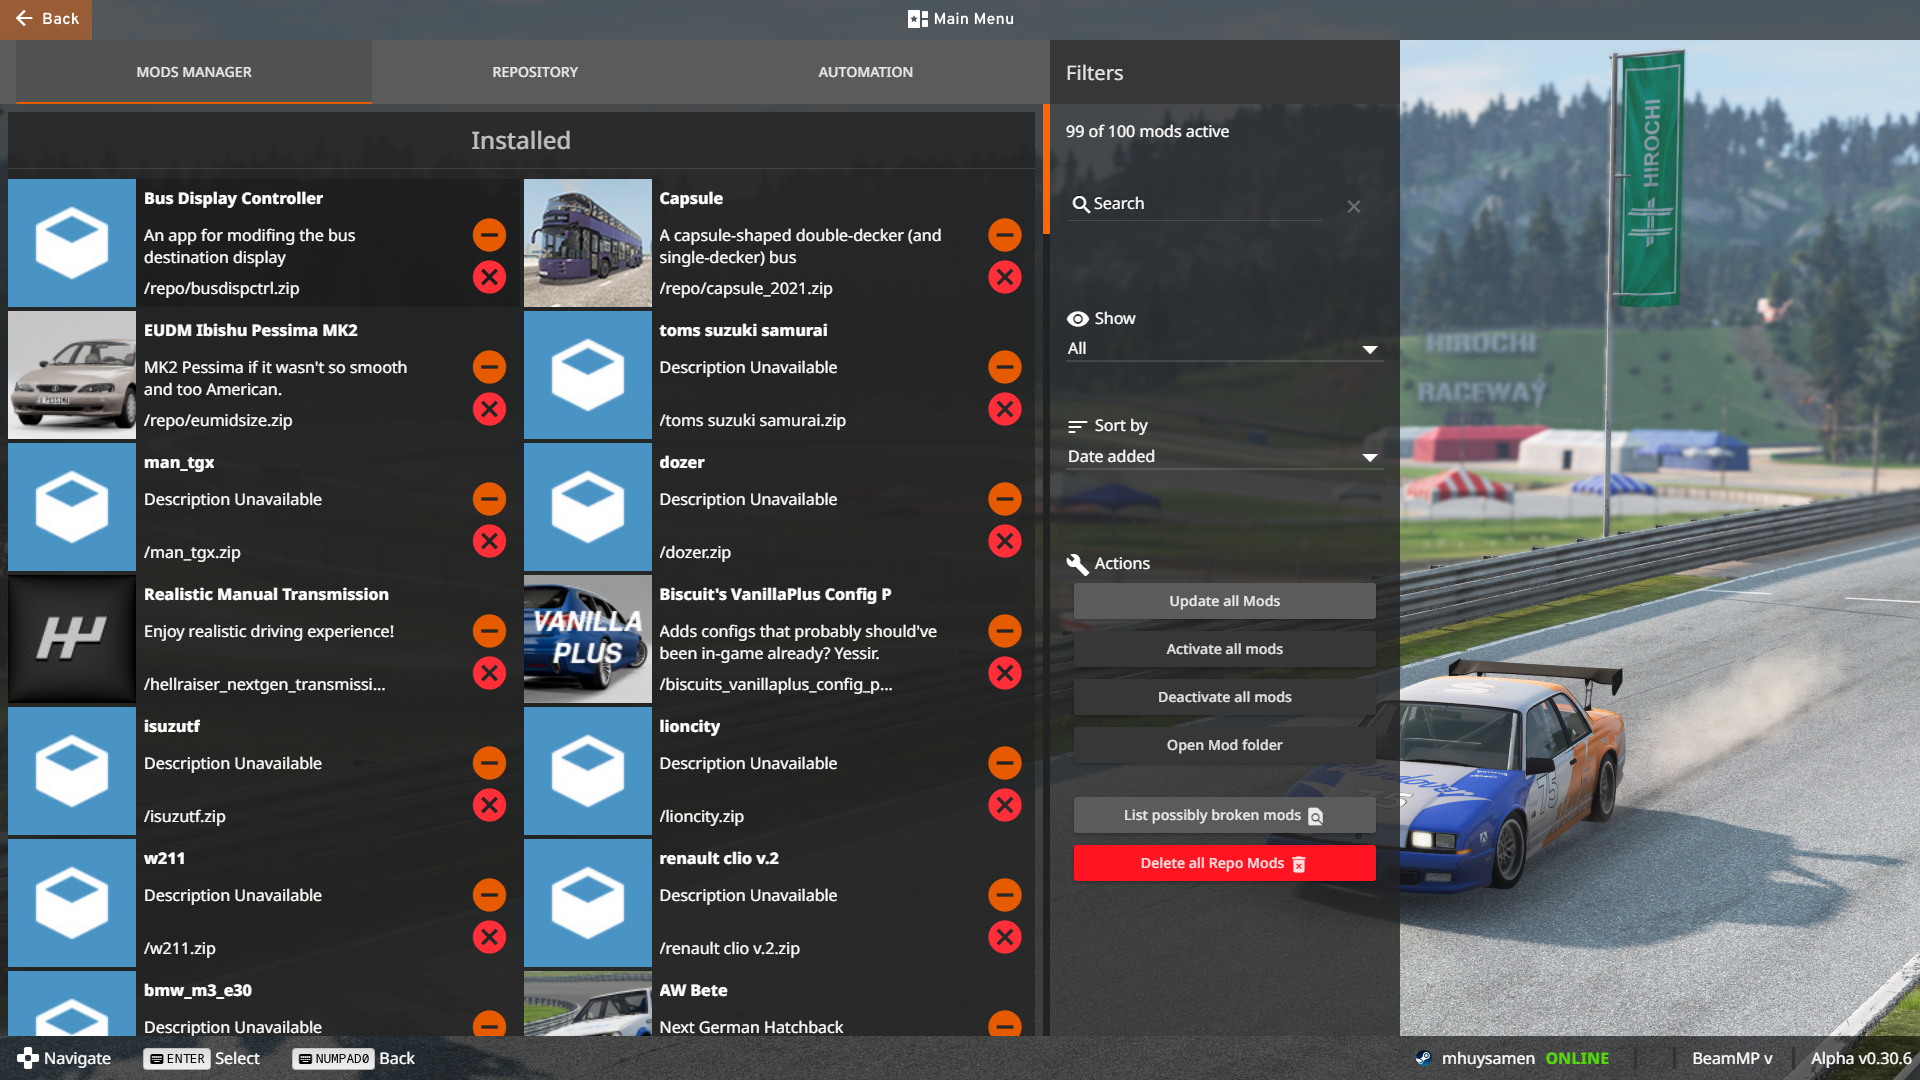Delete the isuzutf mod
Viewport: 1920px width, 1080px height.
click(x=489, y=805)
